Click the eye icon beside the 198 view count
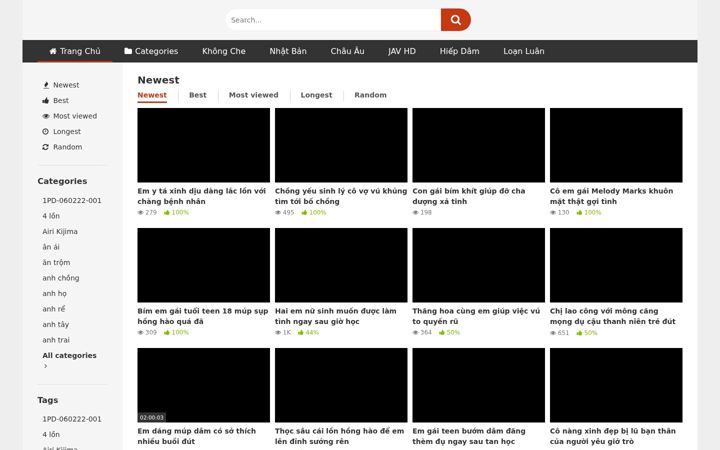Viewport: 720px width, 450px height. pyautogui.click(x=416, y=213)
